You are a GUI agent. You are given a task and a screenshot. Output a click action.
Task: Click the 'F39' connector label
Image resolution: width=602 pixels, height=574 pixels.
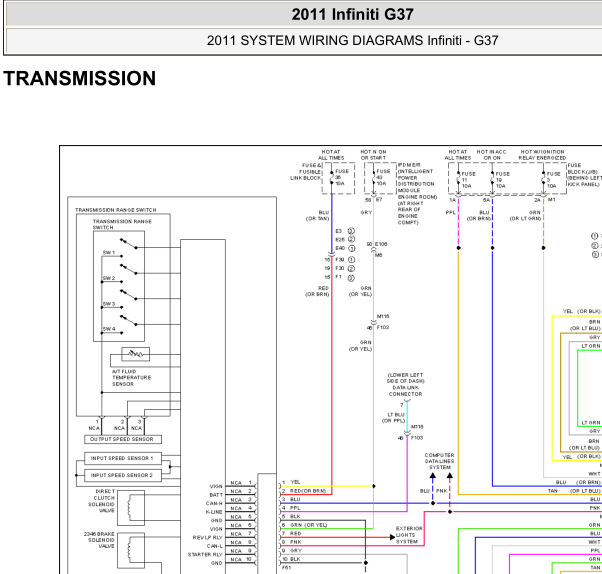tap(340, 260)
